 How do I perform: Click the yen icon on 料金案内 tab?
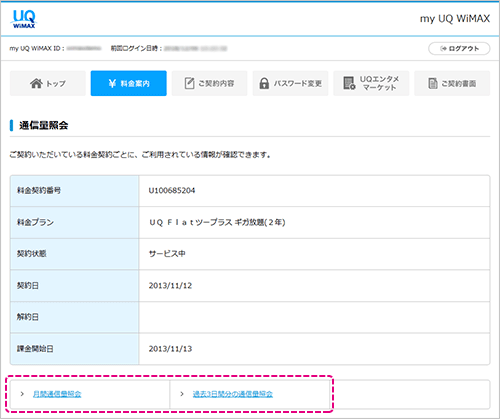coord(112,83)
